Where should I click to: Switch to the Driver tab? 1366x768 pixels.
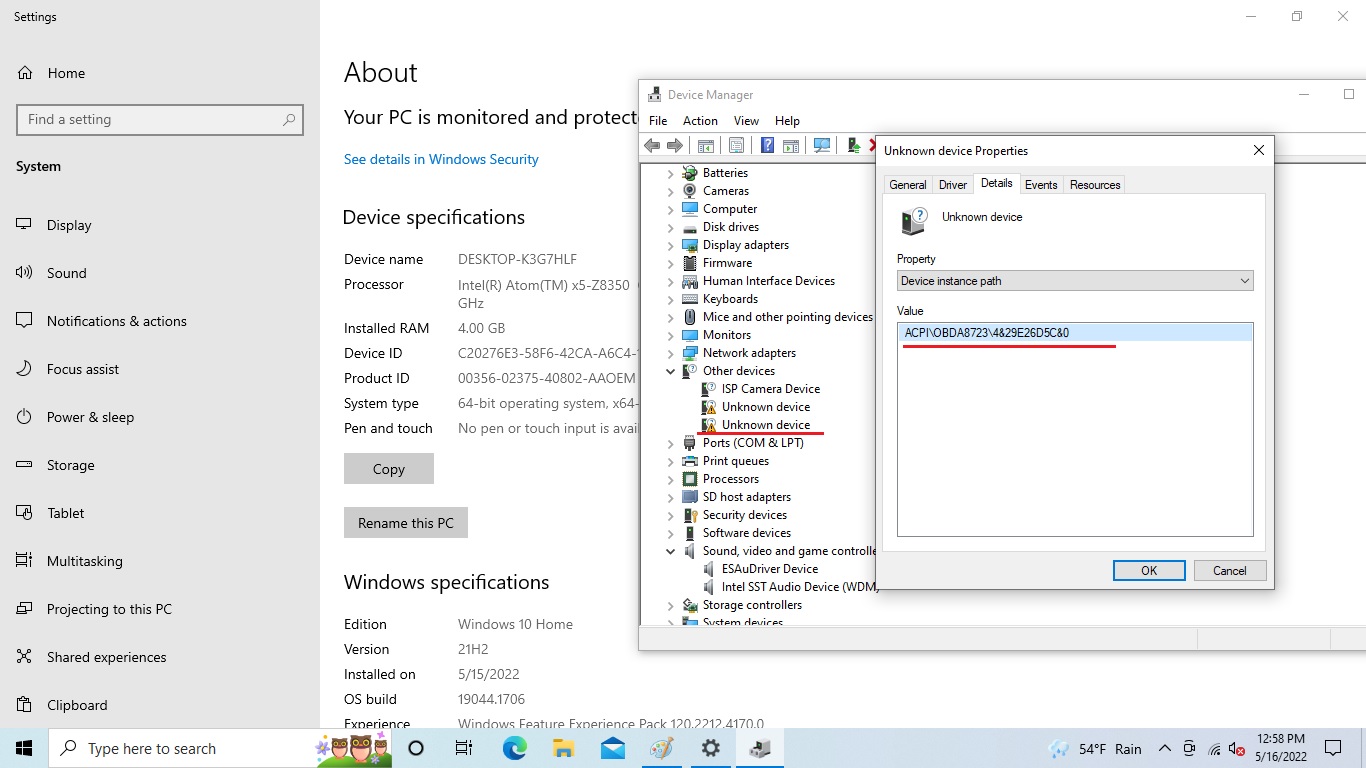click(953, 185)
